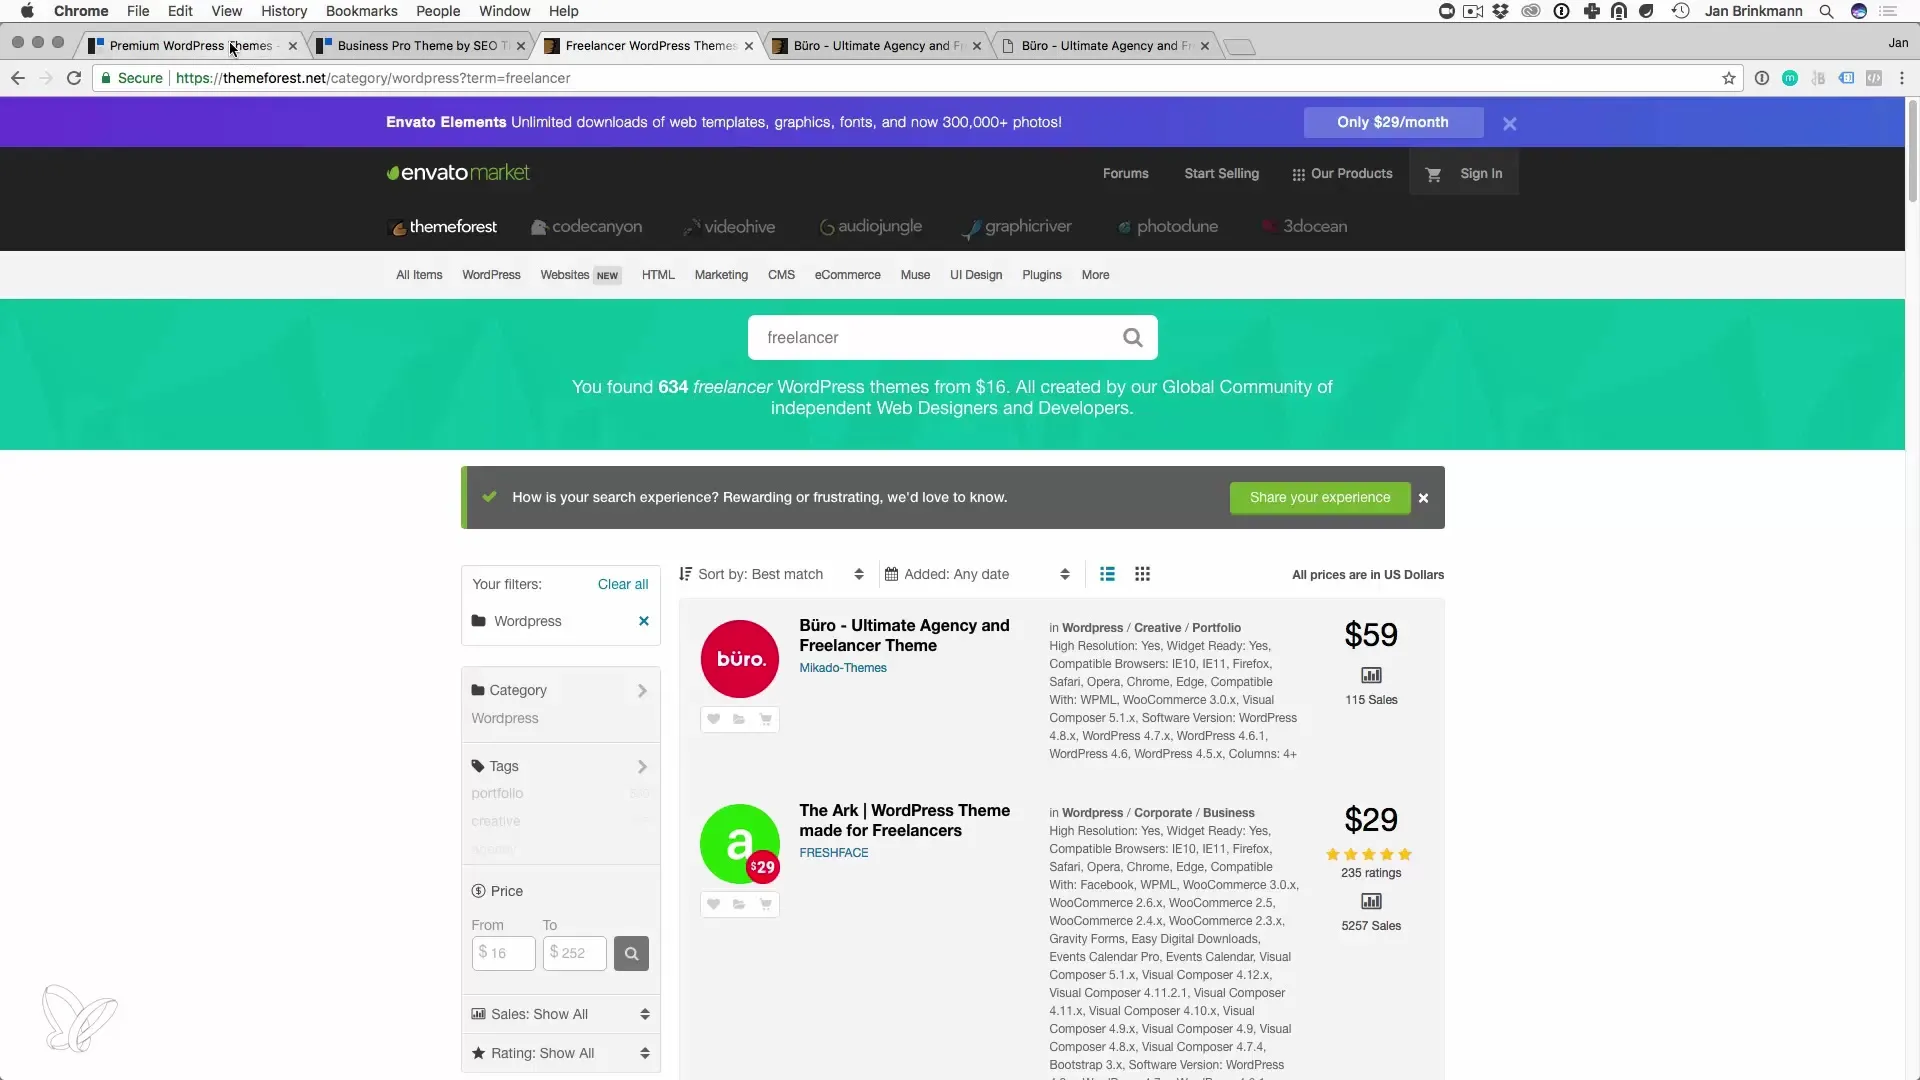Add Büro theme to collection folder icon

(x=739, y=719)
